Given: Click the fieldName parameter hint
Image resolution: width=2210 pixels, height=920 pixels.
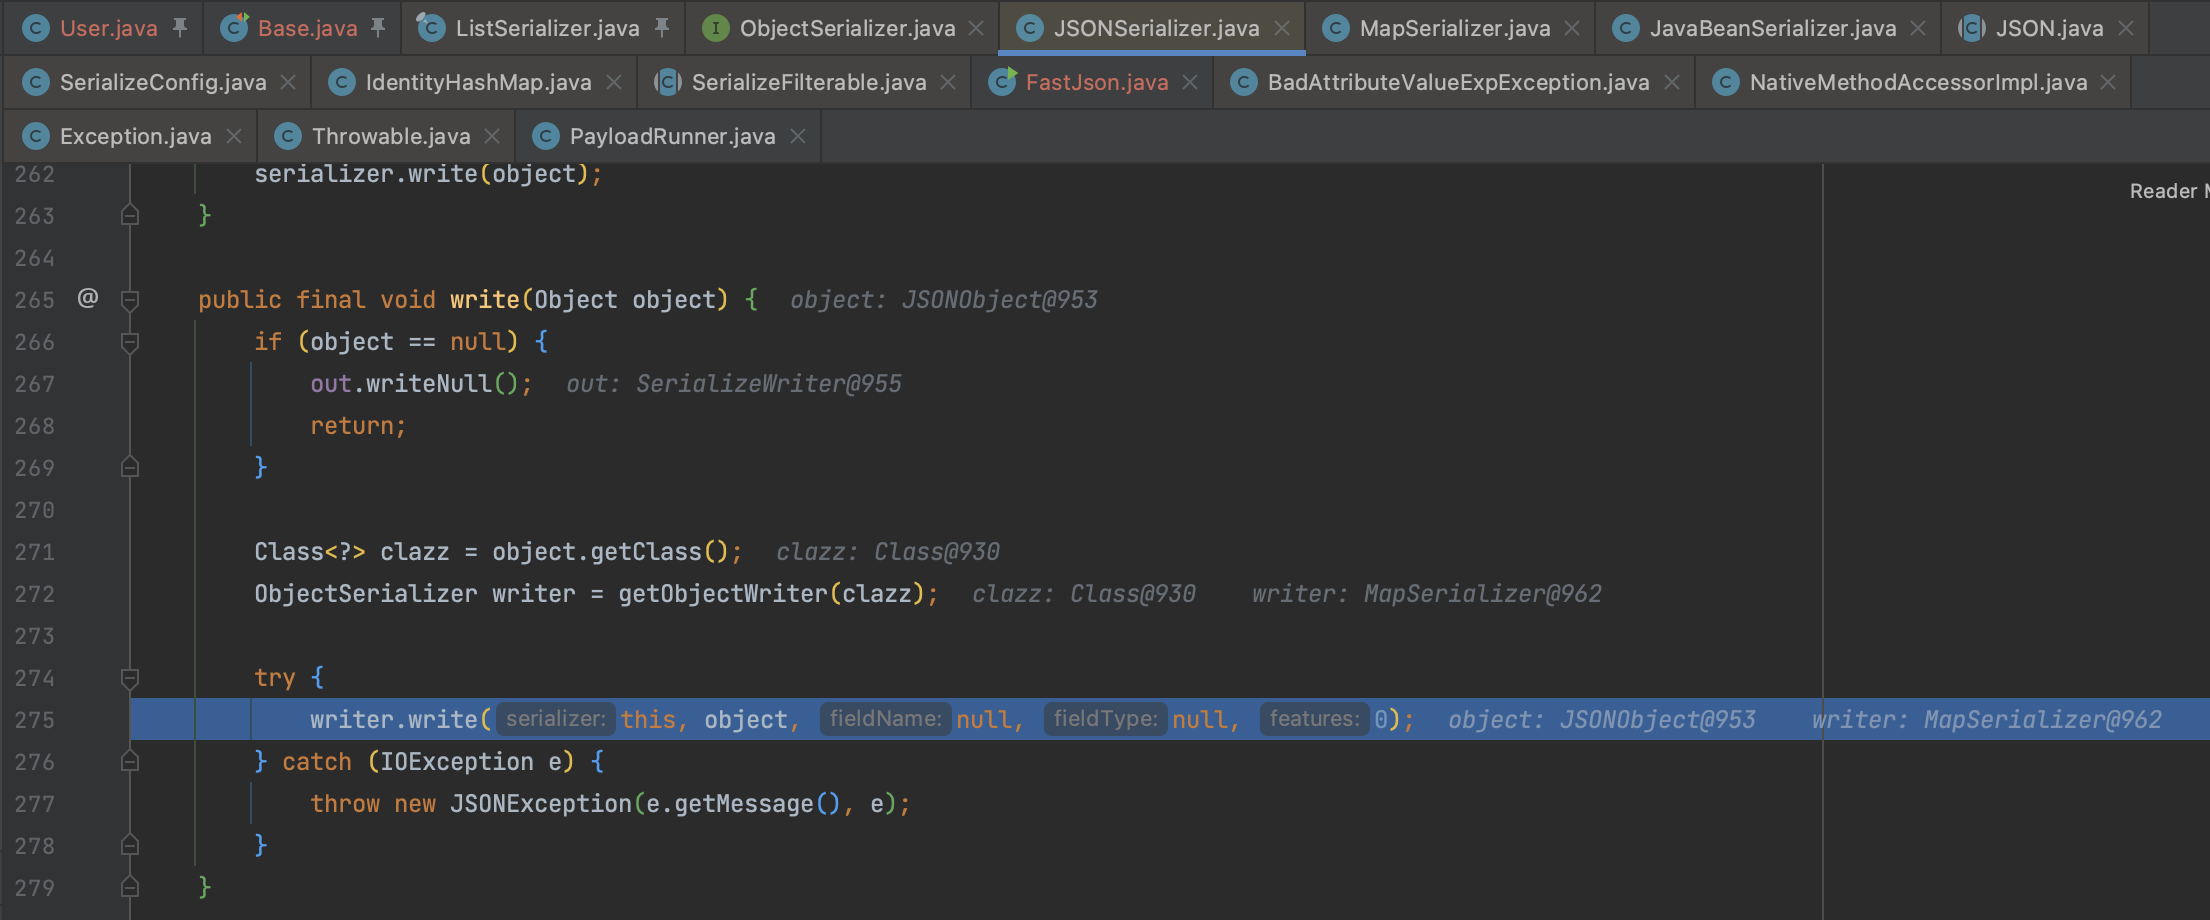Looking at the screenshot, I should [x=885, y=719].
